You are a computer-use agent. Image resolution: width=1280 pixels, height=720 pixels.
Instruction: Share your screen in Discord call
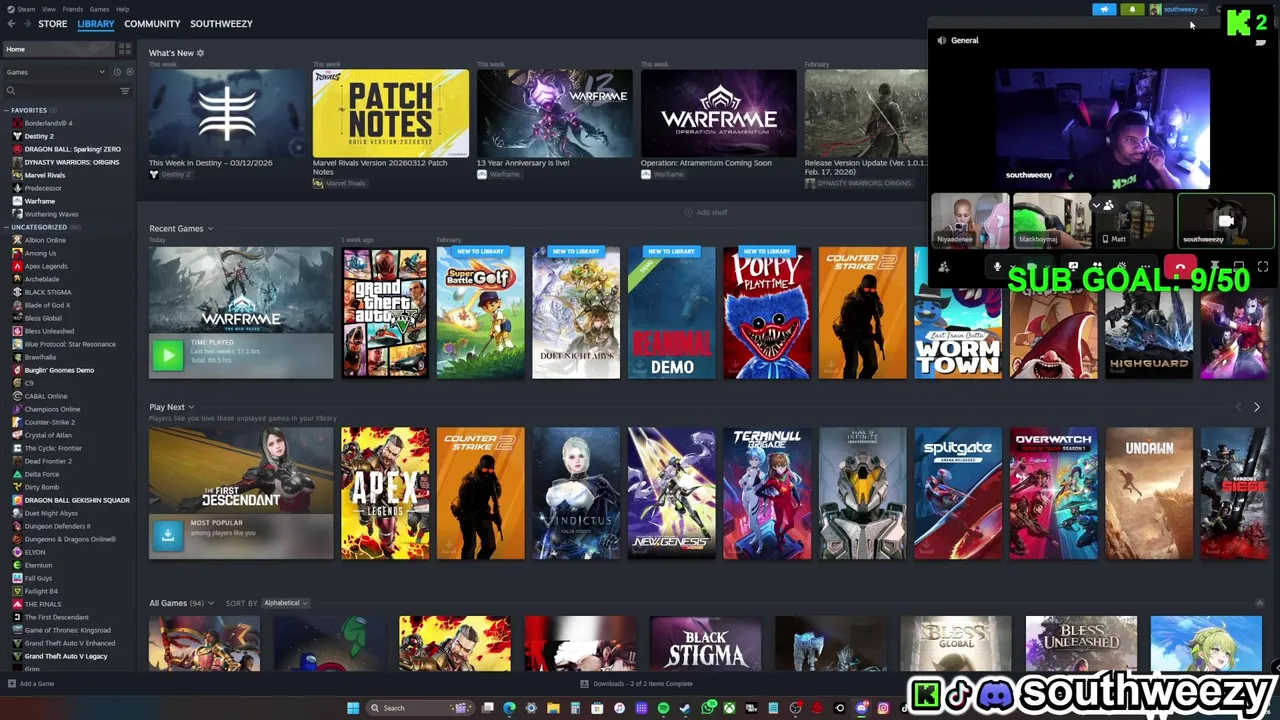1073,267
